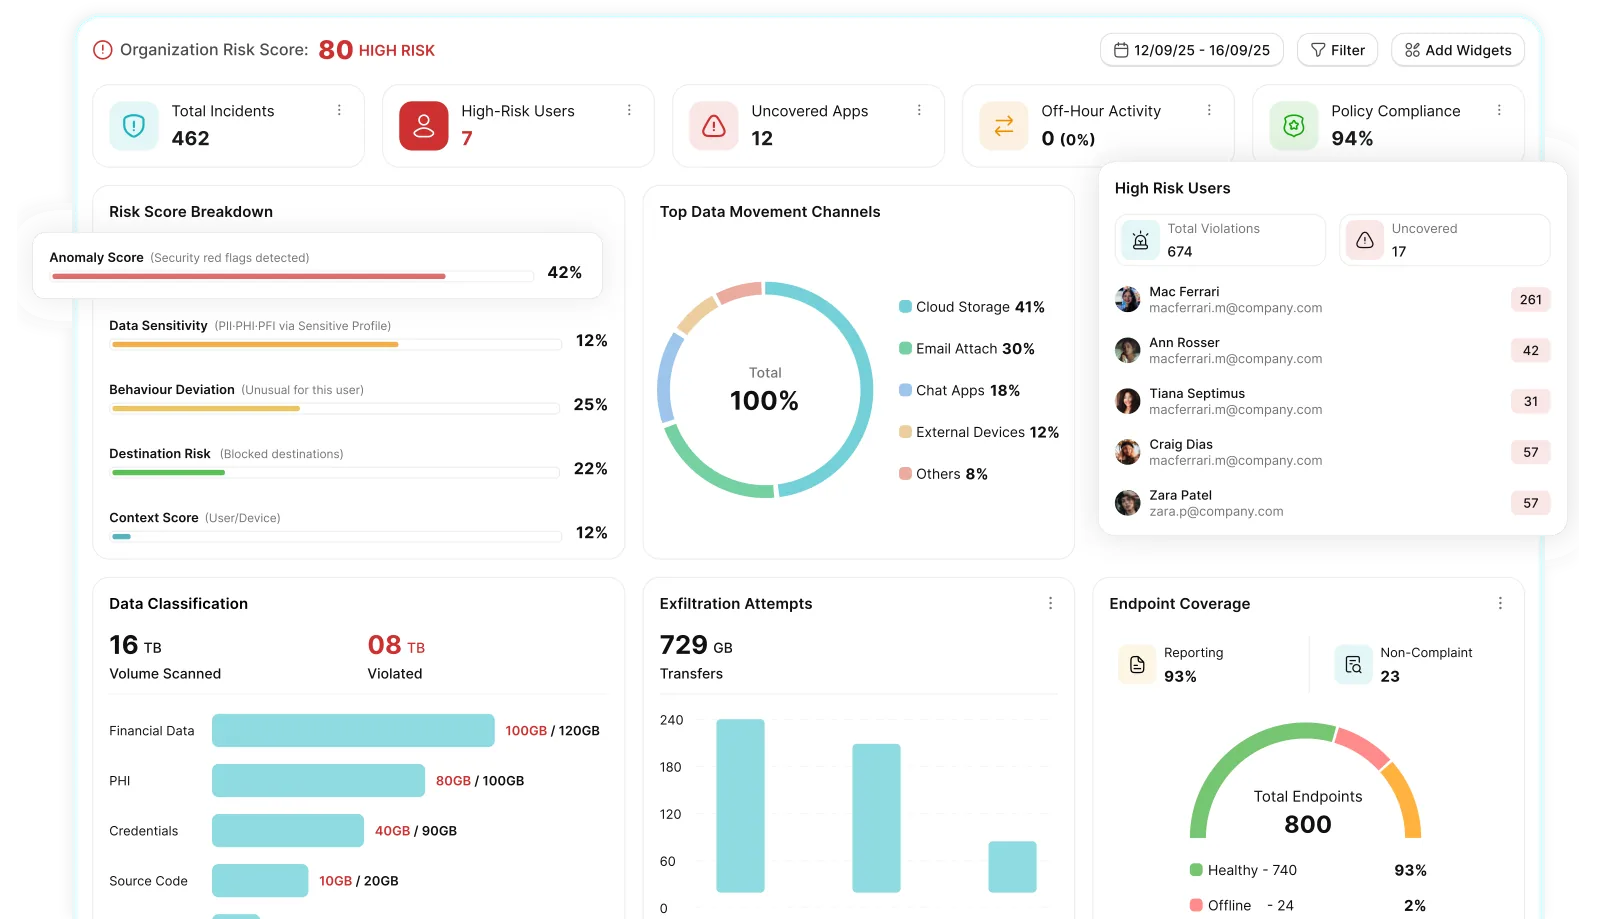
Task: Click the PHI classification bar
Action: click(x=318, y=780)
